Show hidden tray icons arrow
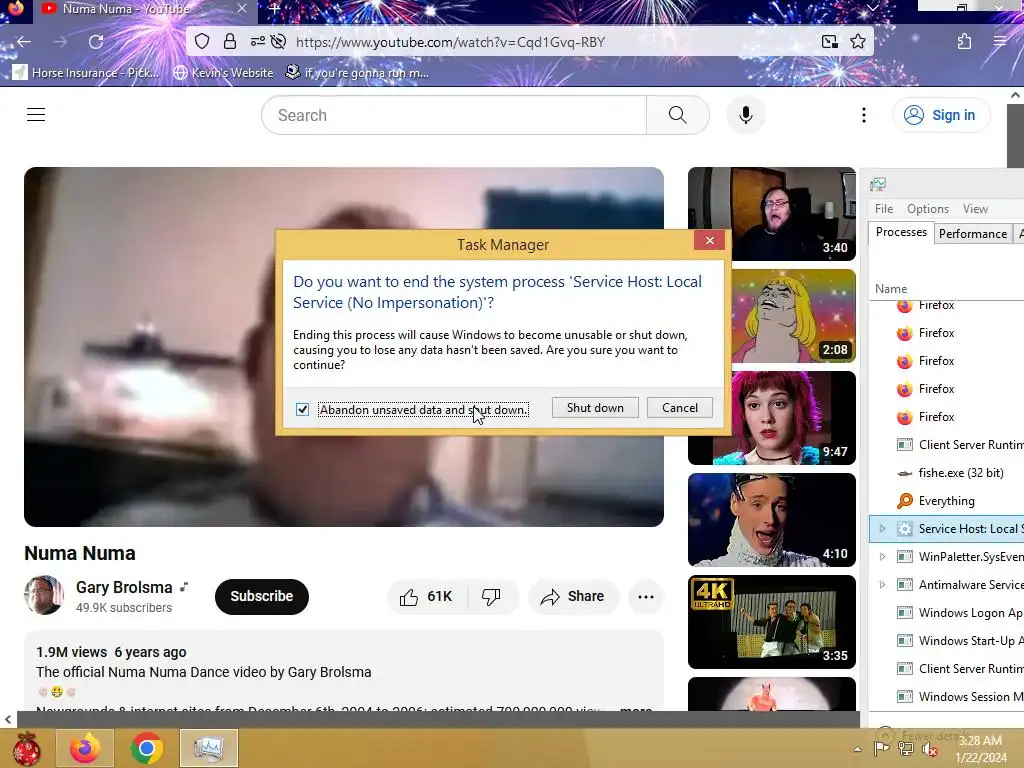The image size is (1024, 768). pos(857,749)
